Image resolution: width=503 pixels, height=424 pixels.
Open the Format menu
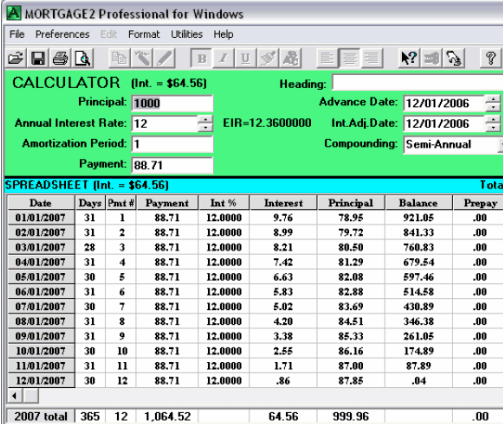click(x=144, y=34)
